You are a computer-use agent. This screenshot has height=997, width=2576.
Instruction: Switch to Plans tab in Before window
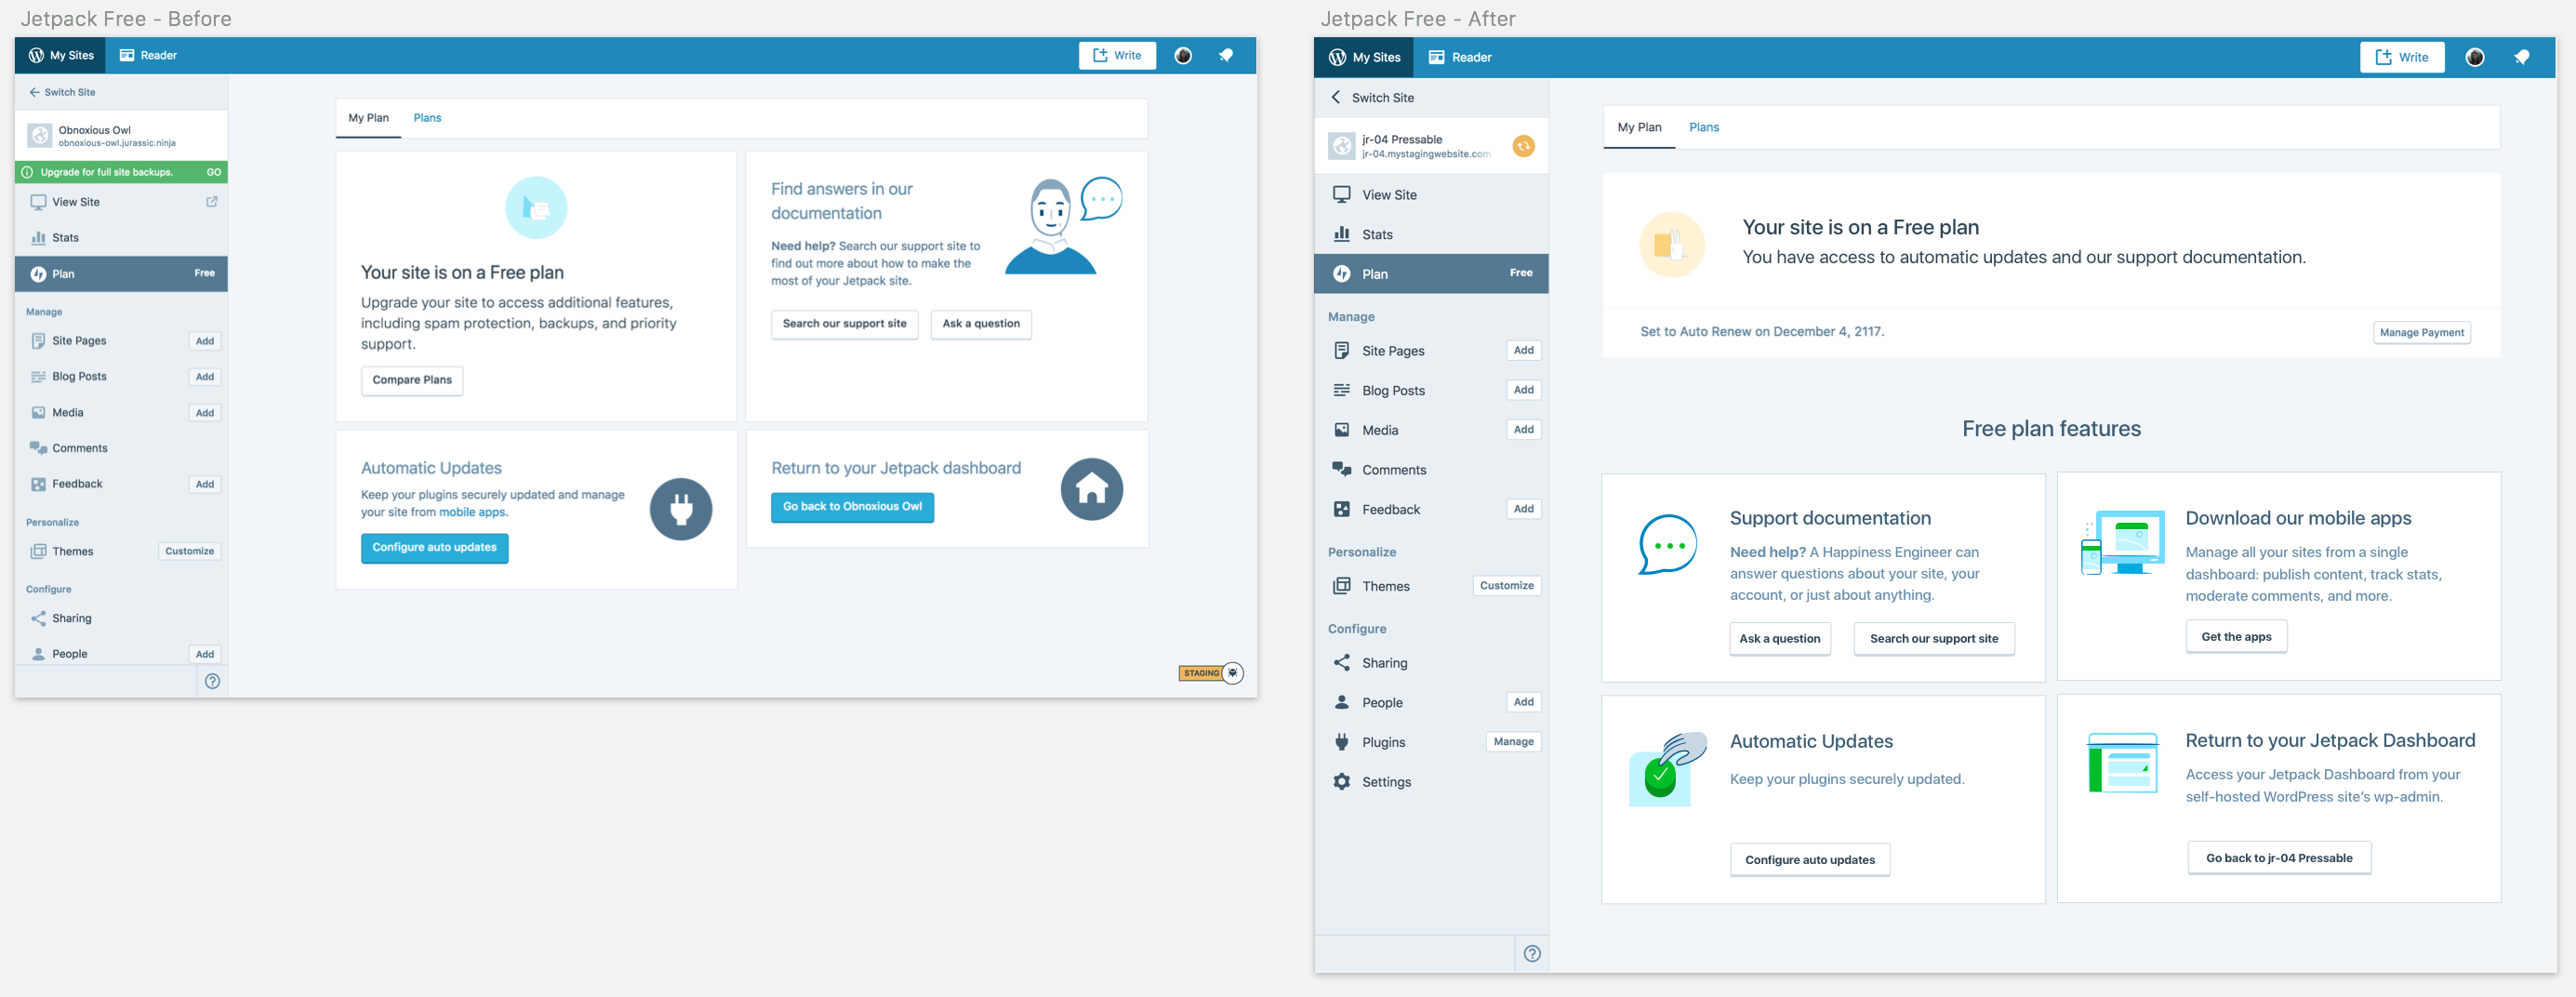(x=427, y=118)
